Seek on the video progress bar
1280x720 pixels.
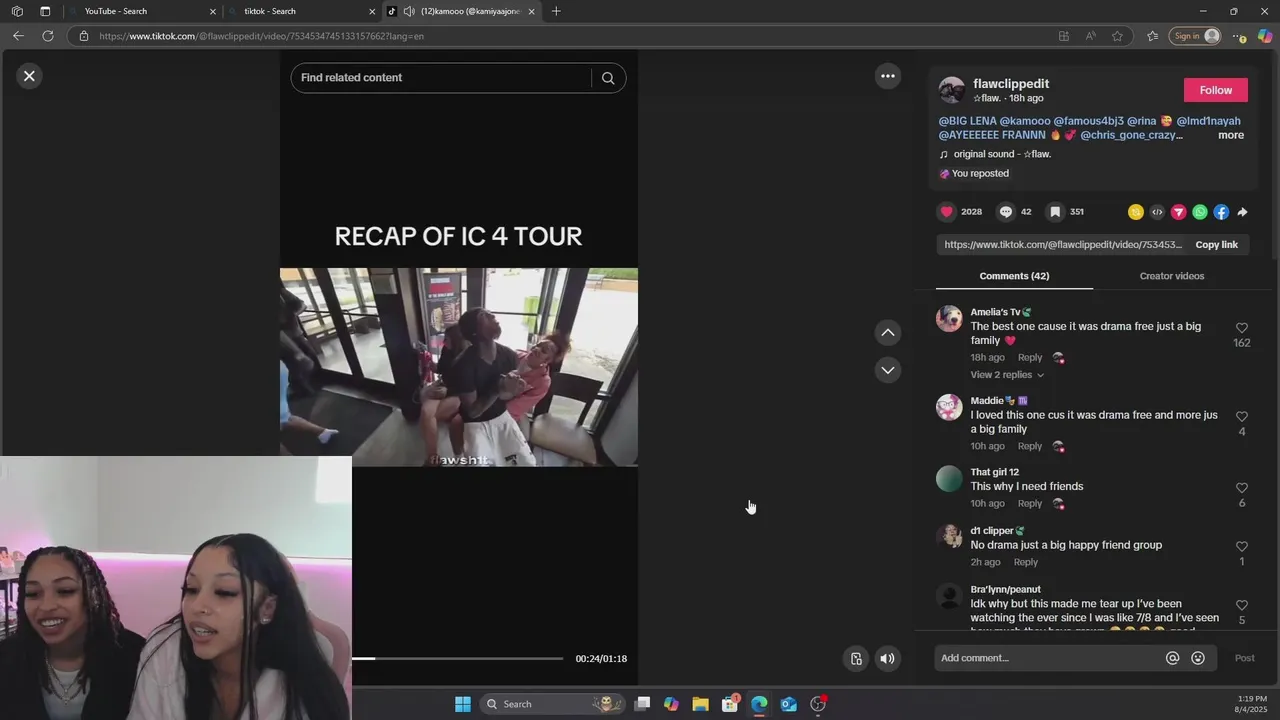(457, 658)
